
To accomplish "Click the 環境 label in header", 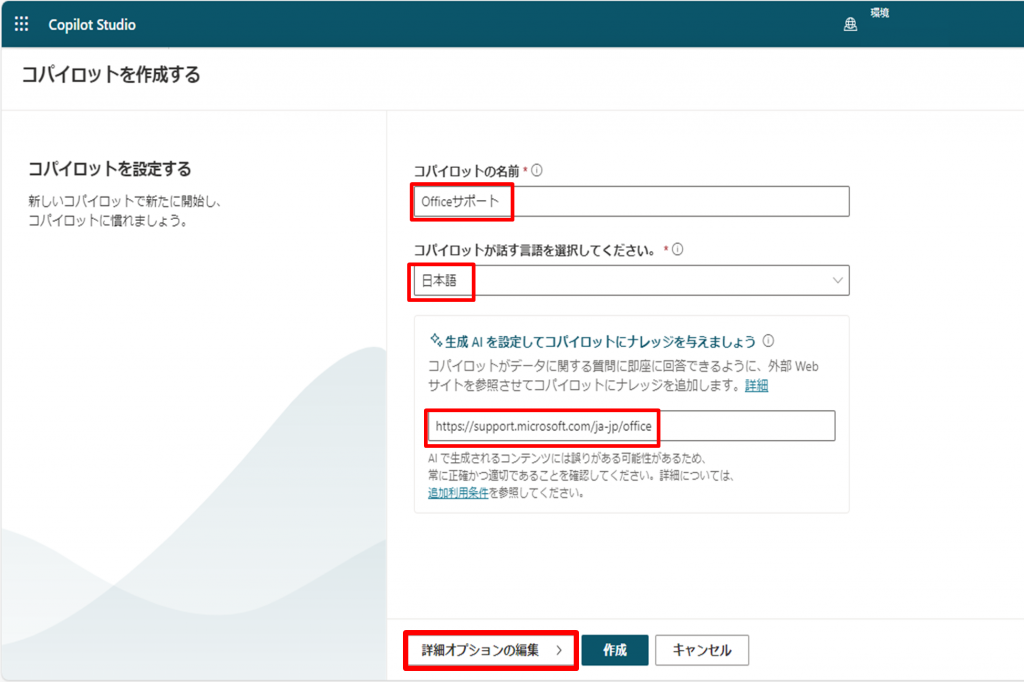I will 879,12.
